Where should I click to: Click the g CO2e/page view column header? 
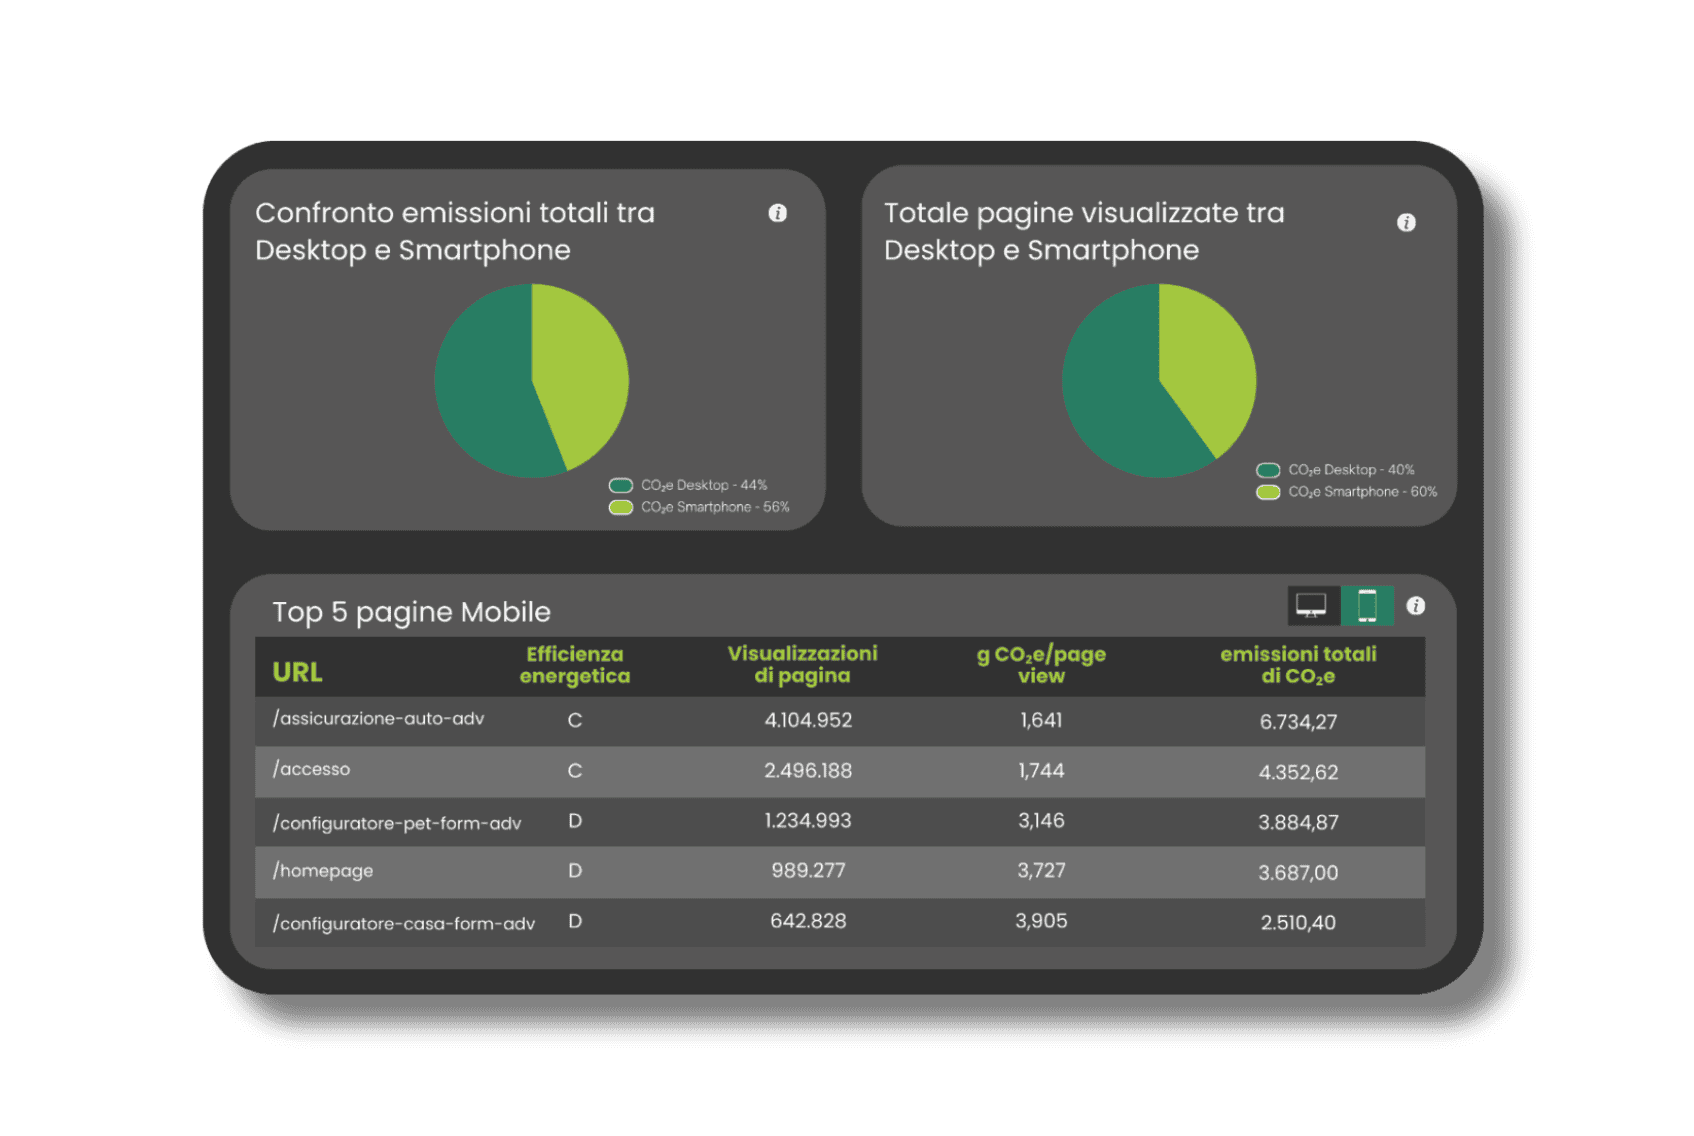[x=1040, y=665]
